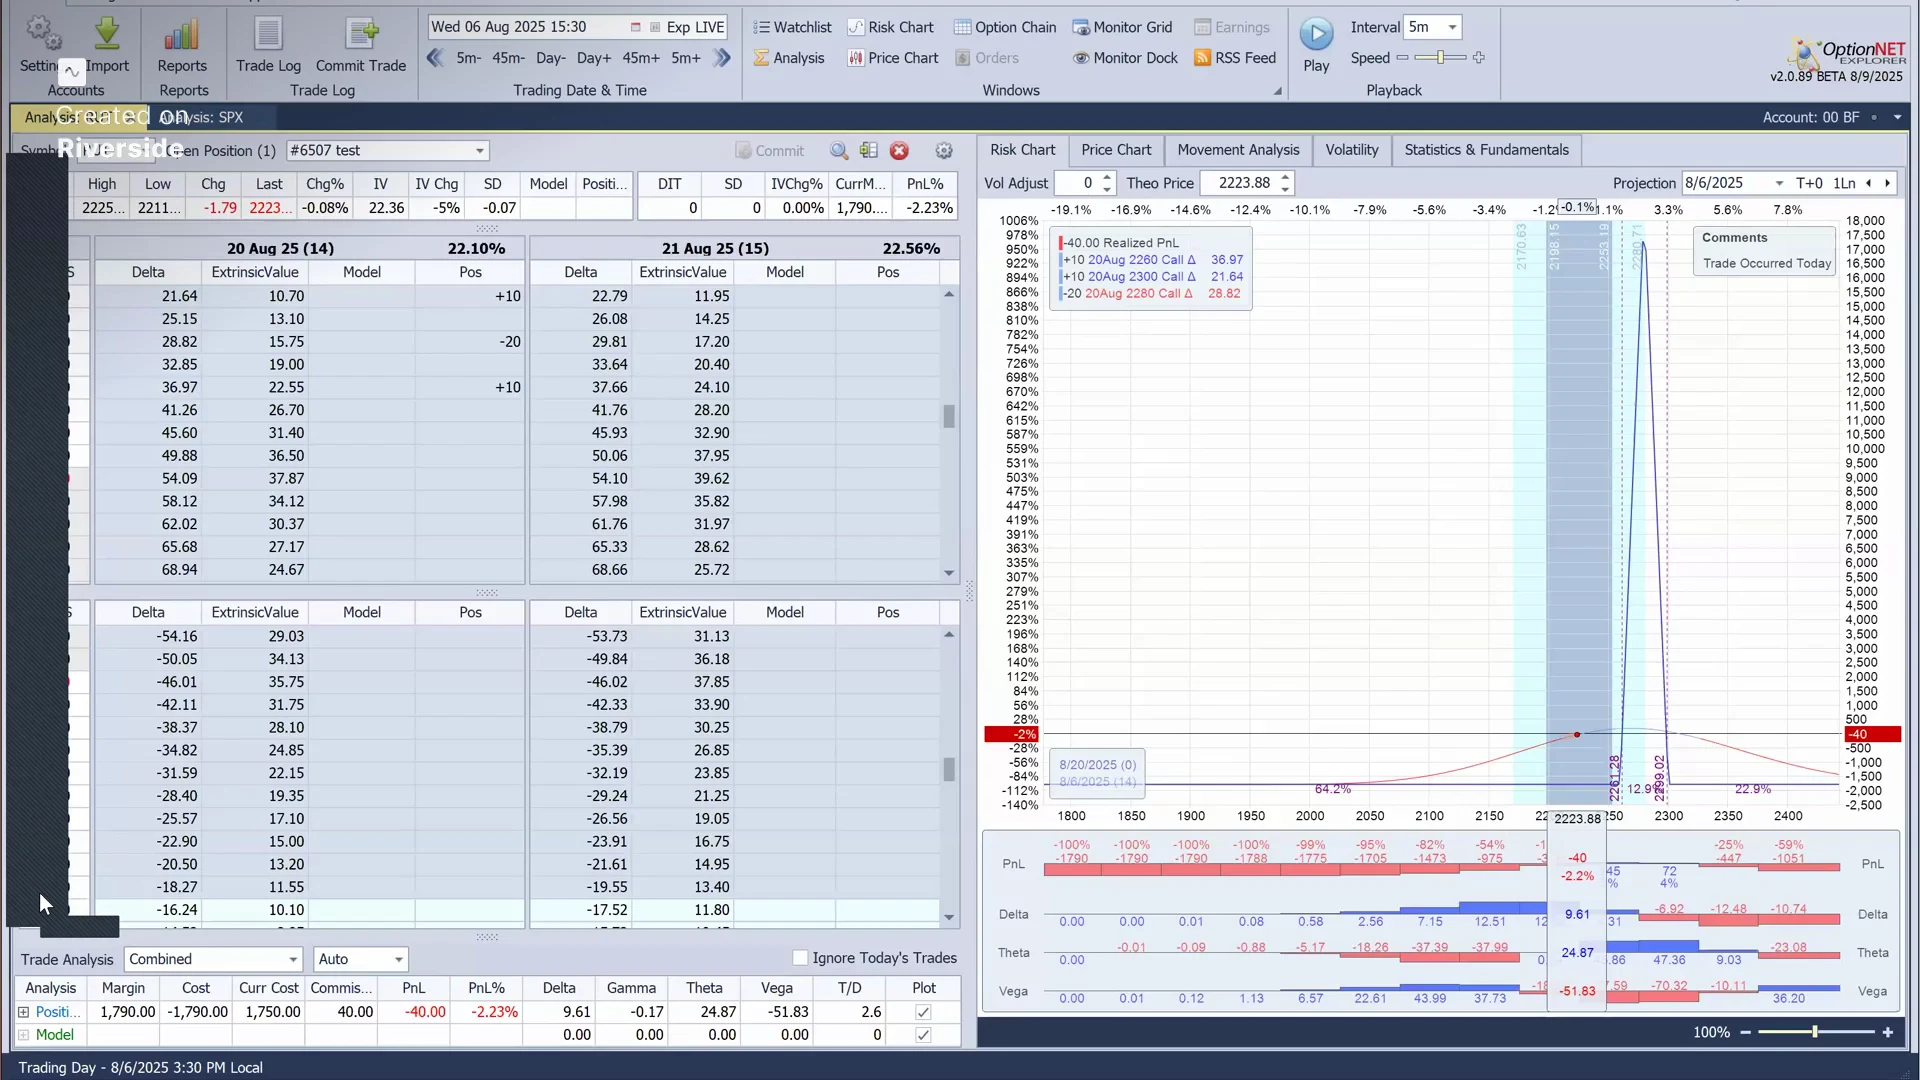This screenshot has width=1920, height=1080.
Task: Enable Ignore Today's Trades checkbox
Action: coord(800,958)
